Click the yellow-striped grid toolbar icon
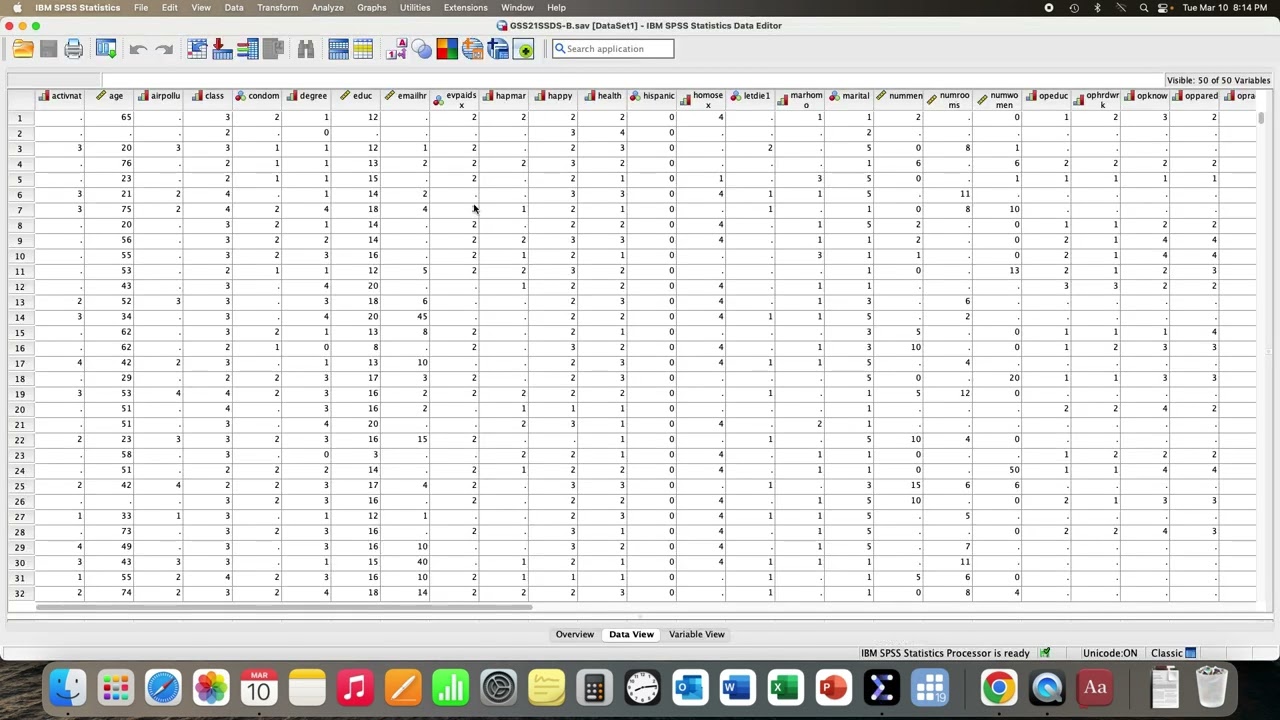The width and height of the screenshot is (1280, 720). click(x=363, y=49)
